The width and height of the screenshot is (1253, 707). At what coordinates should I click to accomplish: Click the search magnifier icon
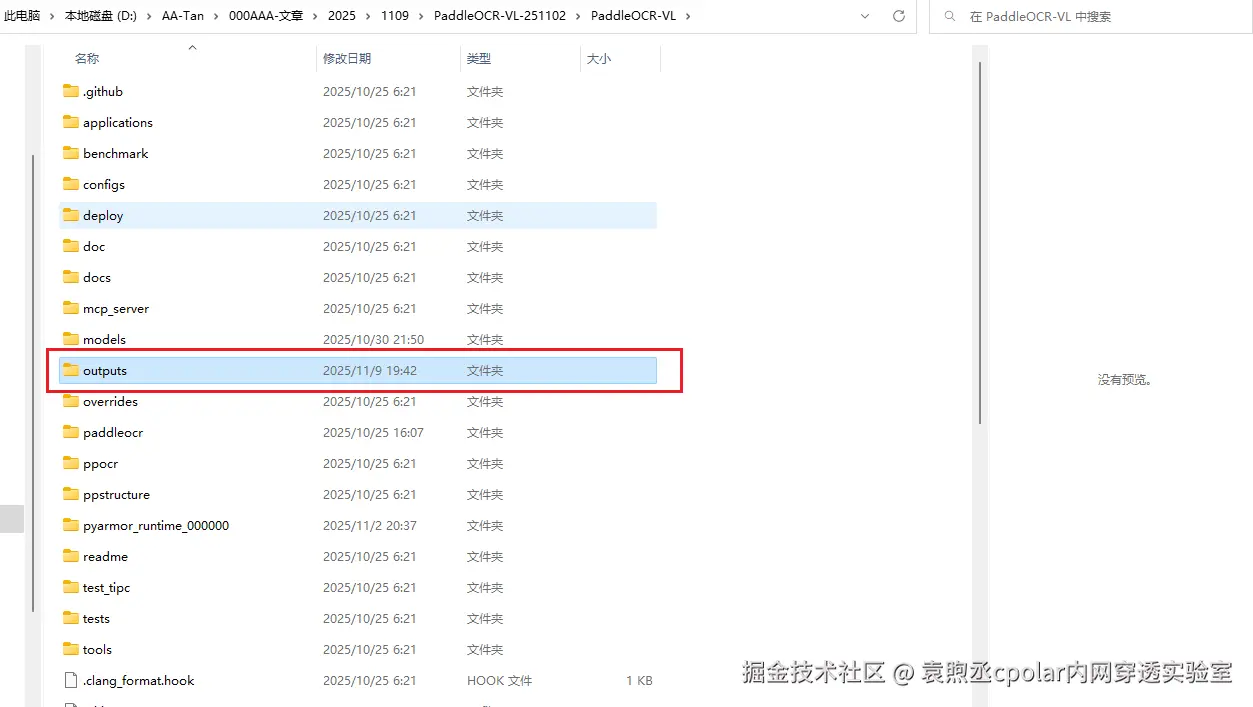(x=950, y=16)
